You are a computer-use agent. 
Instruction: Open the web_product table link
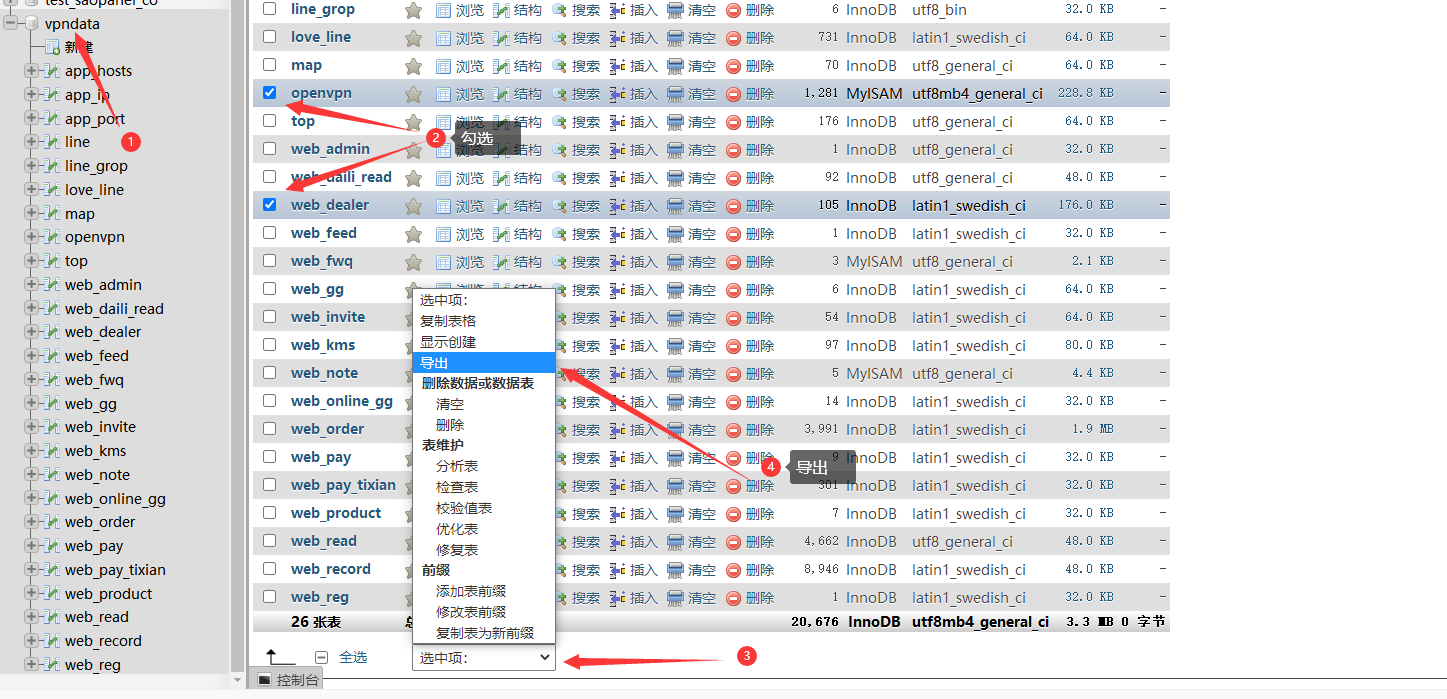pyautogui.click(x=336, y=513)
